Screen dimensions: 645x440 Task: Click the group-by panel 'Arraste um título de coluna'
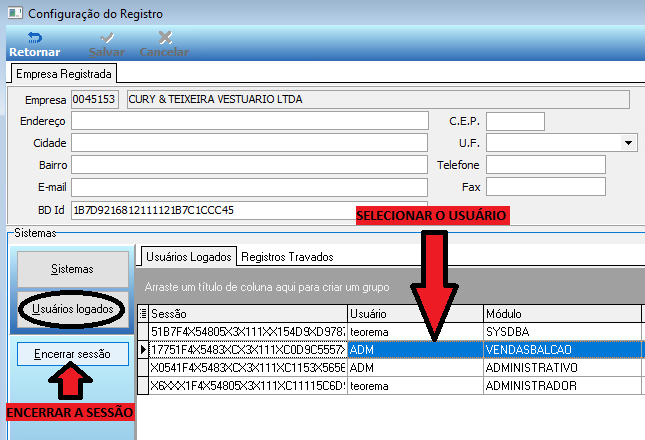pyautogui.click(x=390, y=287)
